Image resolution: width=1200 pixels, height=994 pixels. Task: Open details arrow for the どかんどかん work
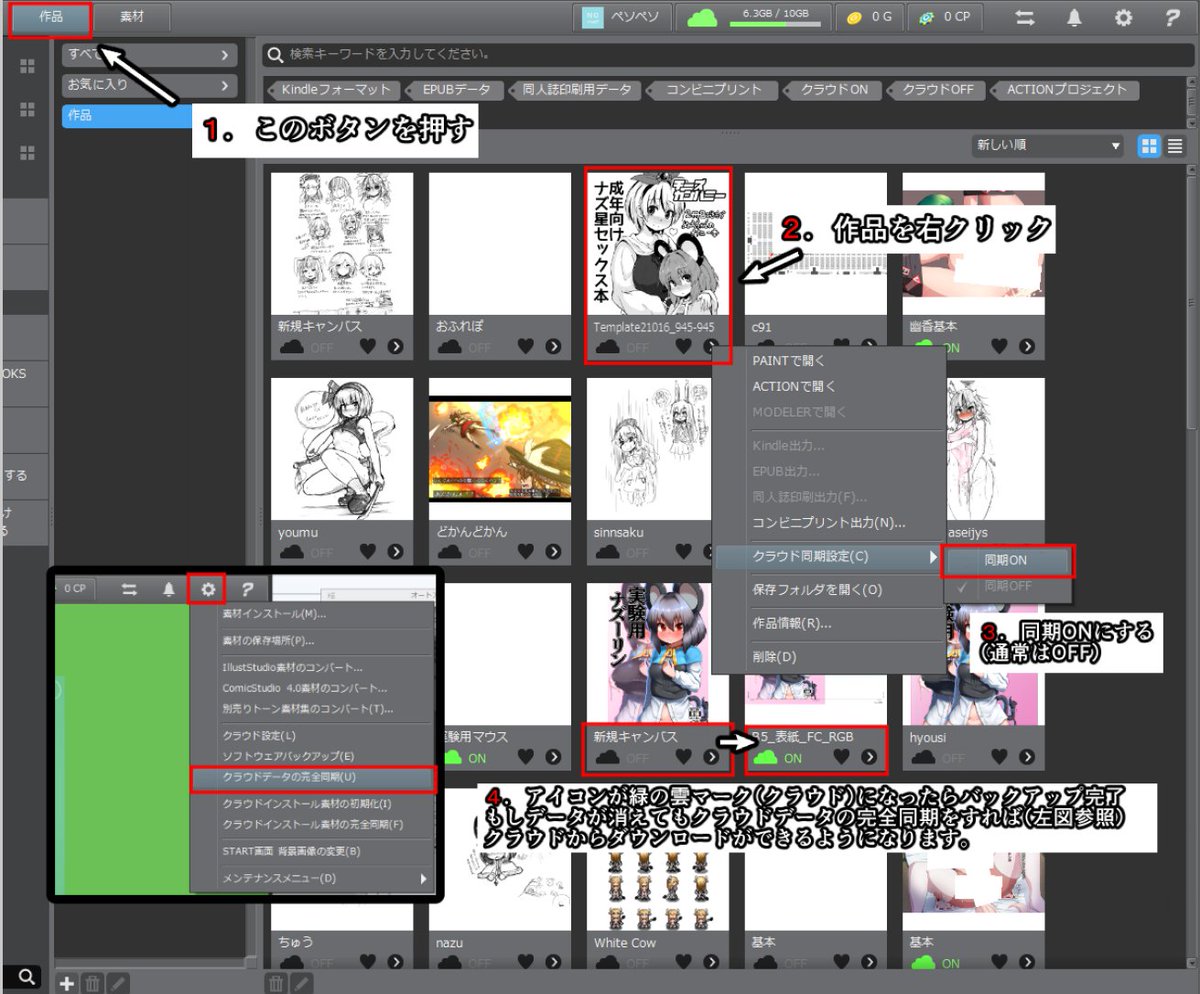(x=553, y=552)
